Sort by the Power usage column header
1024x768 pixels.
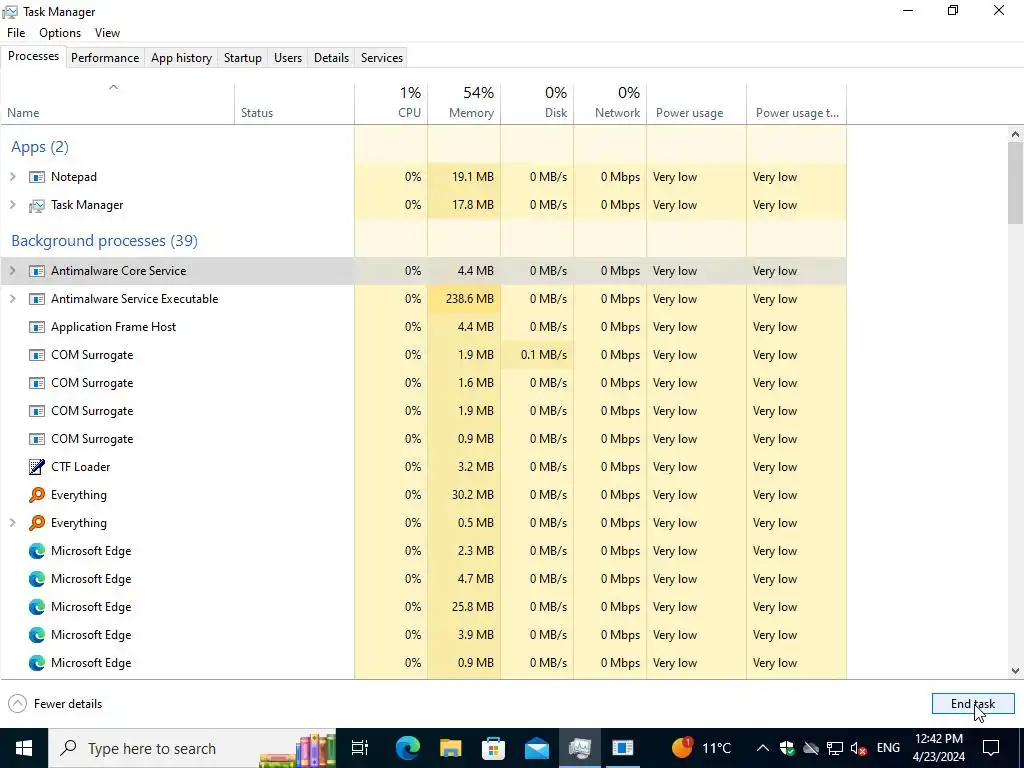pyautogui.click(x=697, y=104)
